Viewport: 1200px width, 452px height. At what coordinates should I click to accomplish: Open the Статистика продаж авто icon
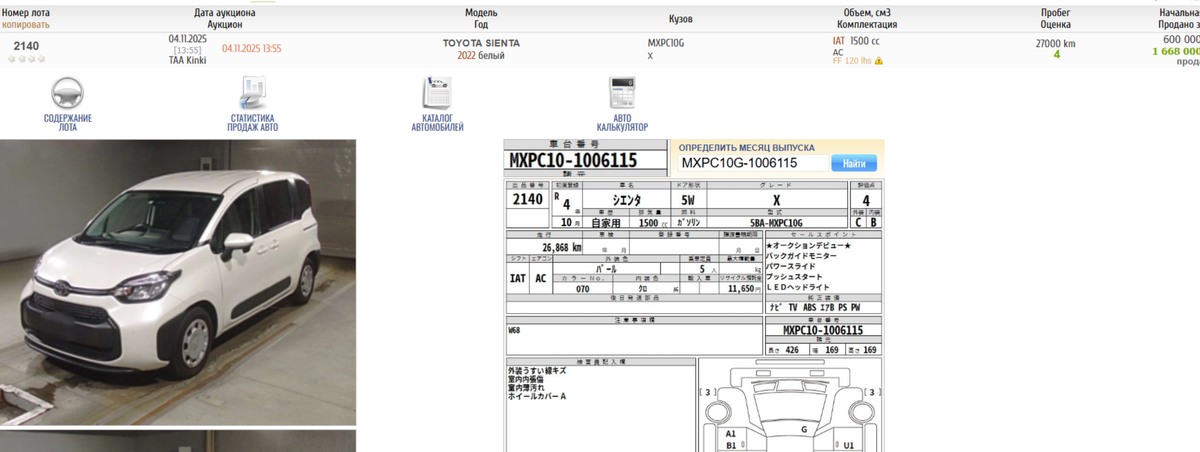pos(253,93)
